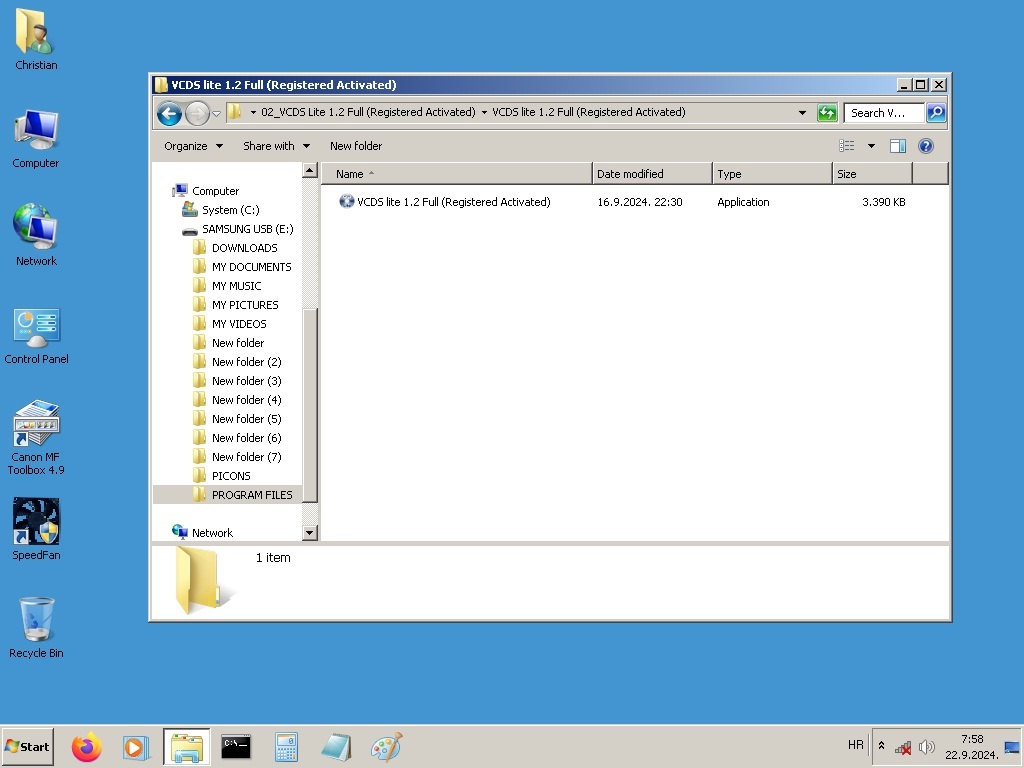Screen dimensions: 1024x768
Task: Click the magnifier search icon
Action: [936, 112]
